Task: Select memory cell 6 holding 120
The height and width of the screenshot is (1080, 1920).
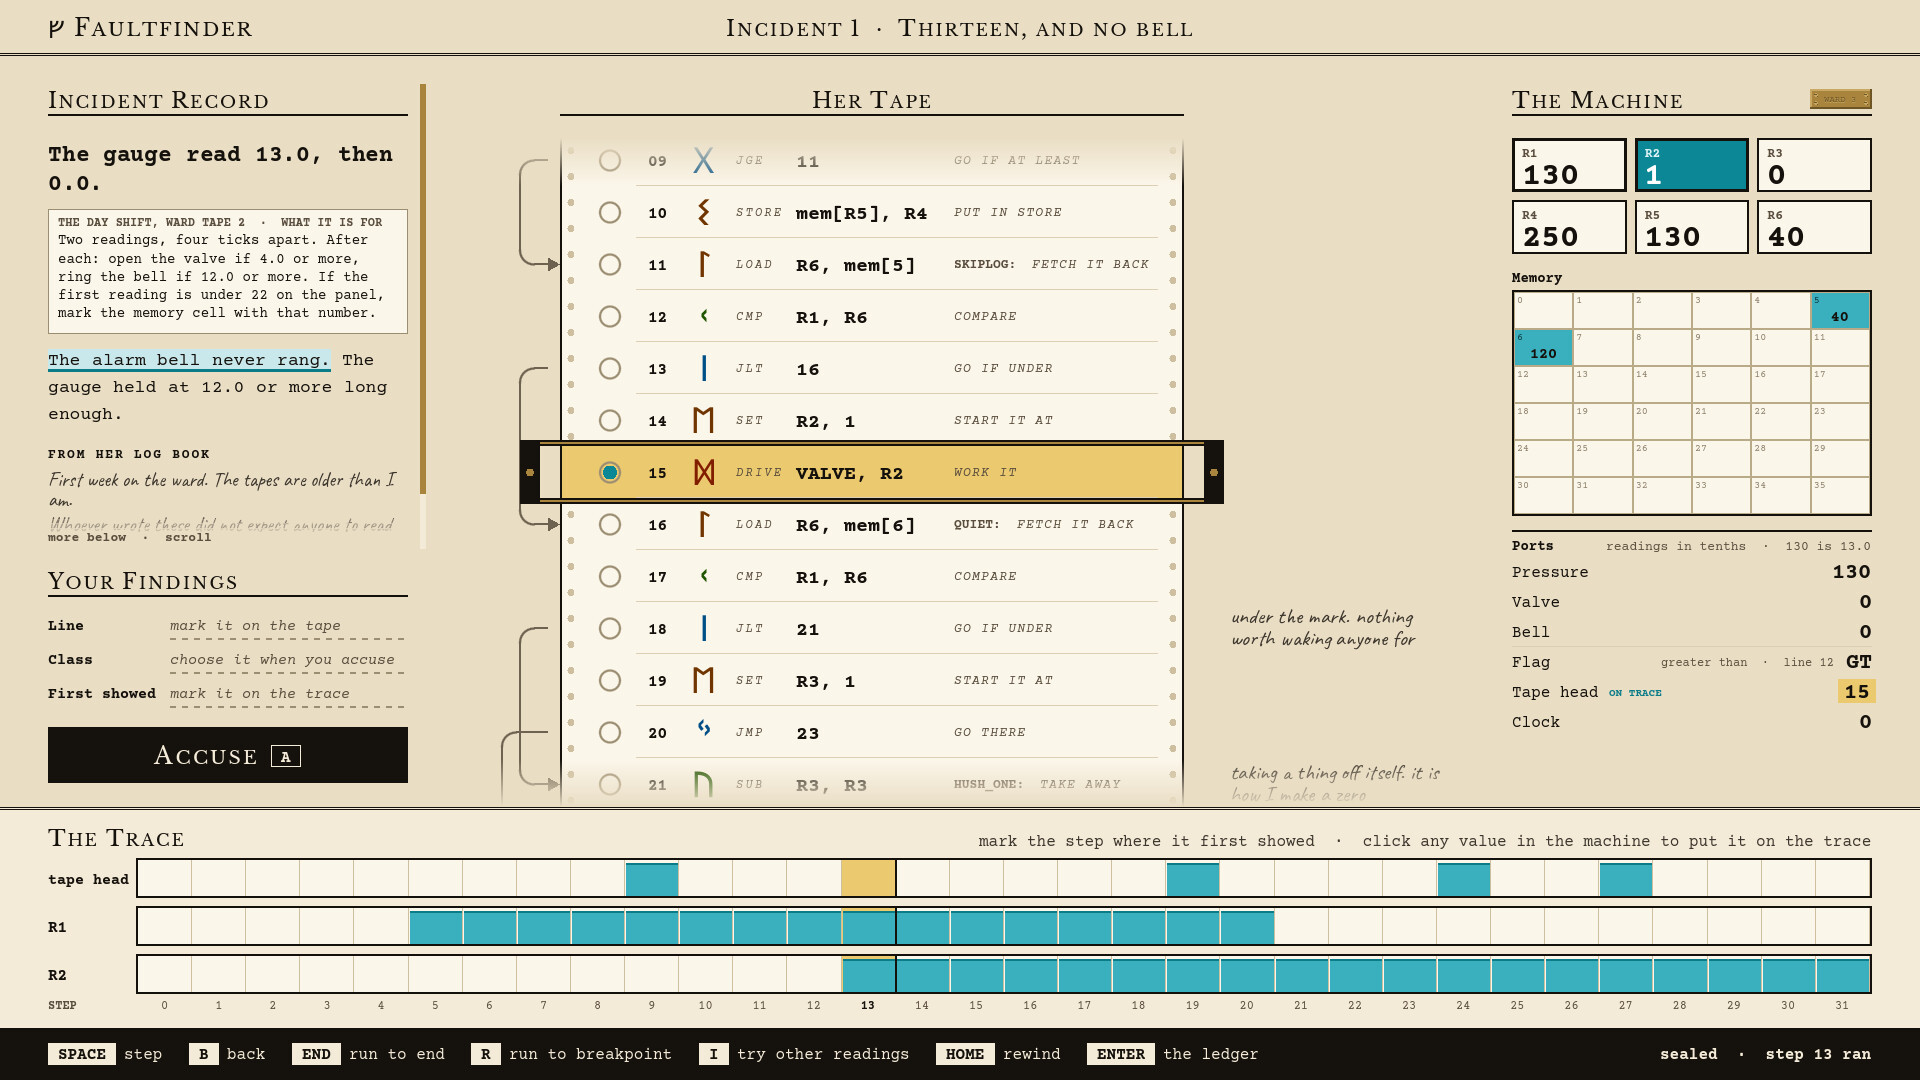Action: [x=1543, y=348]
